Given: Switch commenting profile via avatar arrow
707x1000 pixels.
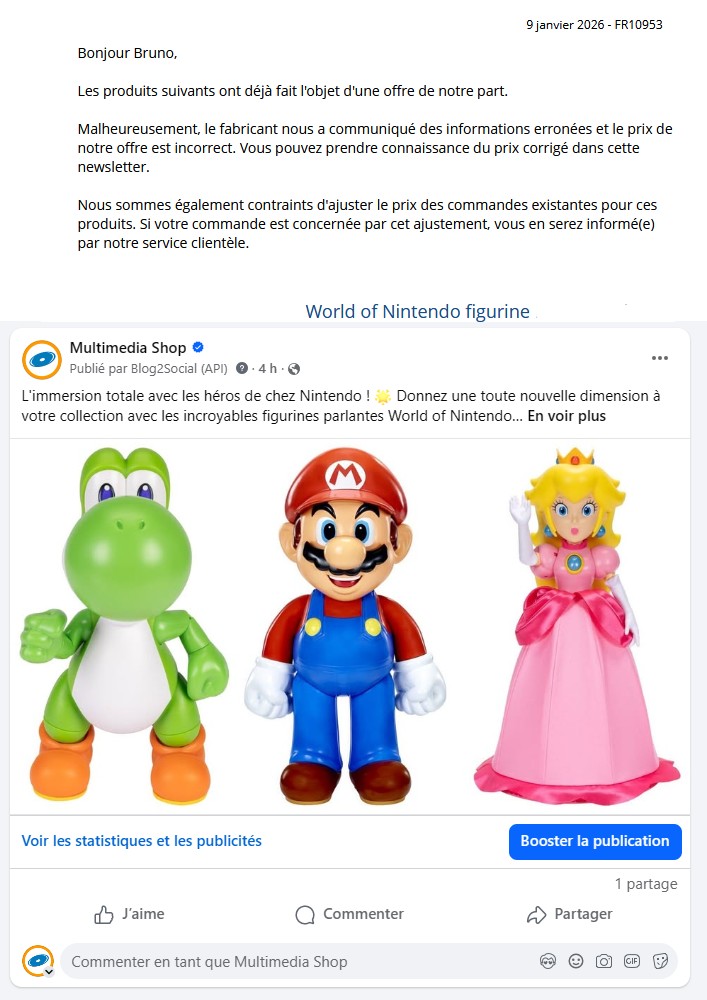Looking at the screenshot, I should click(x=48, y=972).
